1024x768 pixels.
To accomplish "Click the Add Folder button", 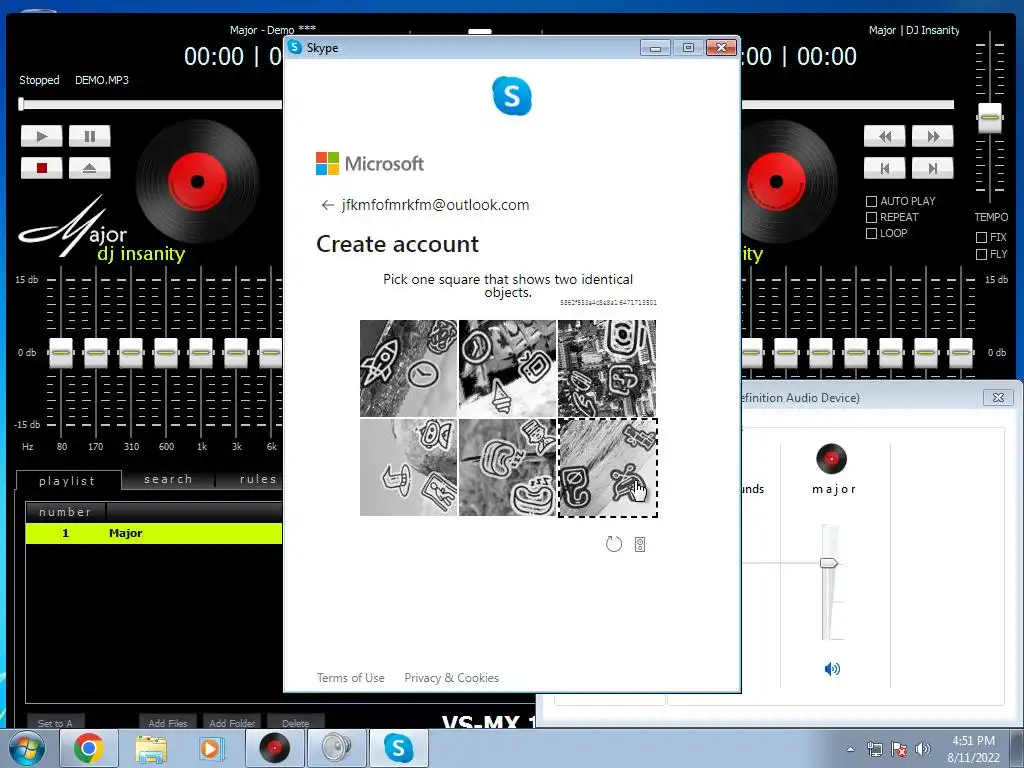I will [x=232, y=722].
